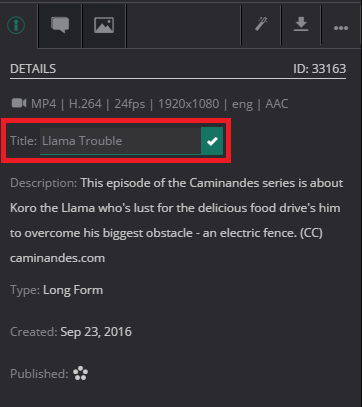Click the ID: 33163 label
The height and width of the screenshot is (407, 362).
point(319,69)
